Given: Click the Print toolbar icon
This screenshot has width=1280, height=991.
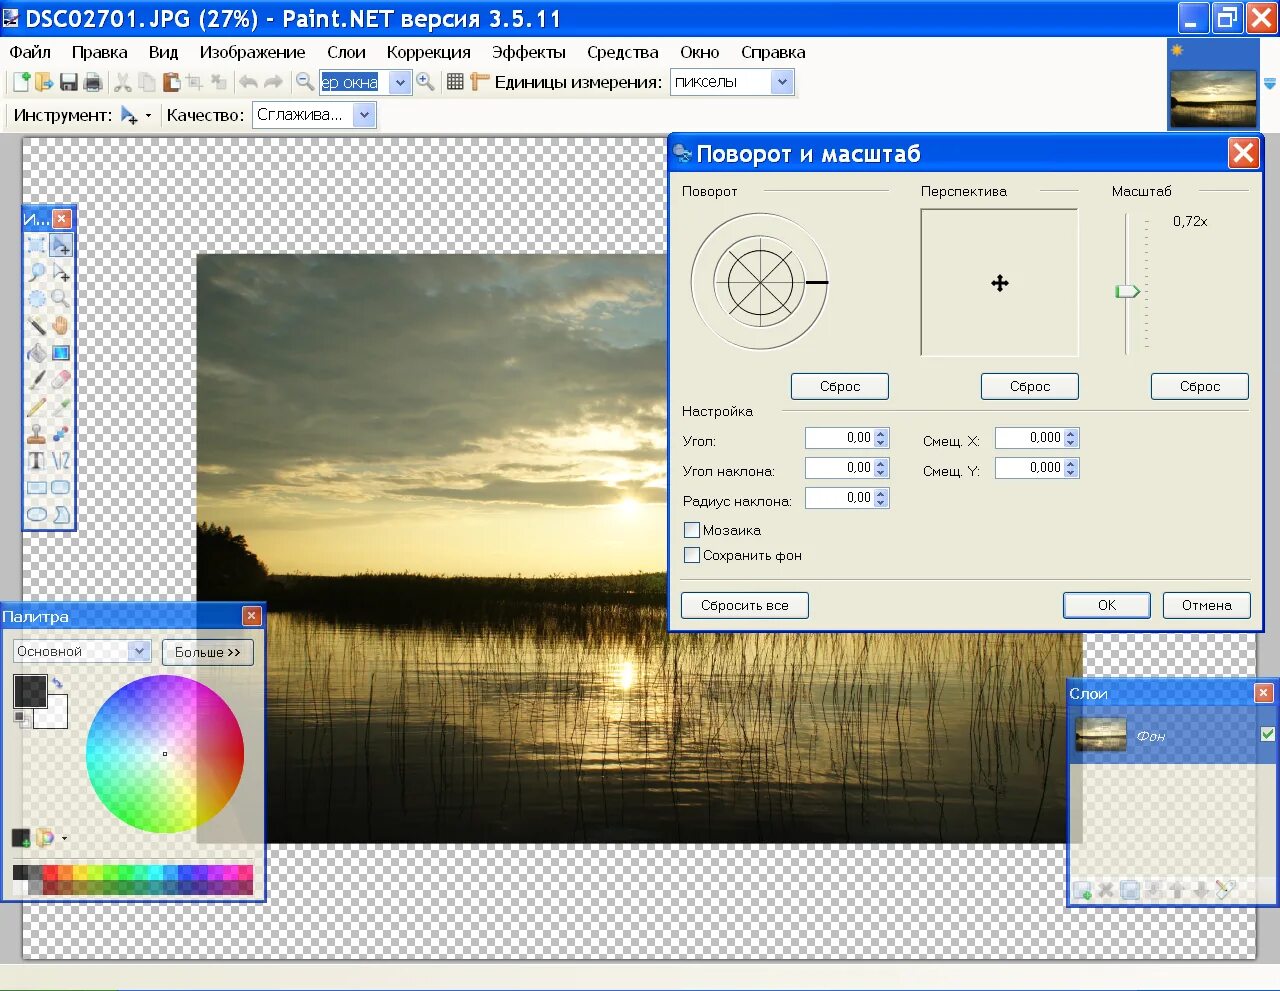Looking at the screenshot, I should 93,82.
